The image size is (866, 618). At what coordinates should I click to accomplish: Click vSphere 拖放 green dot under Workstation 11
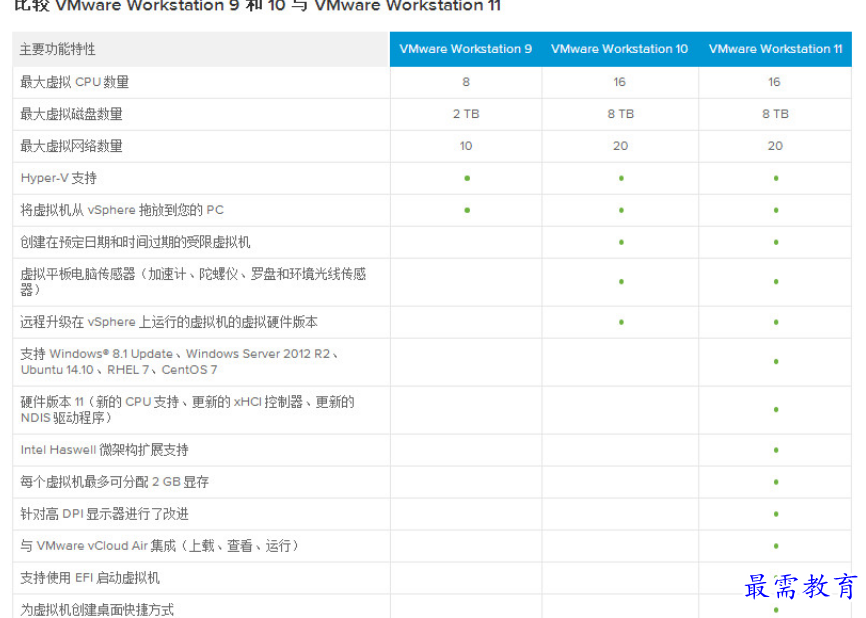[776, 210]
